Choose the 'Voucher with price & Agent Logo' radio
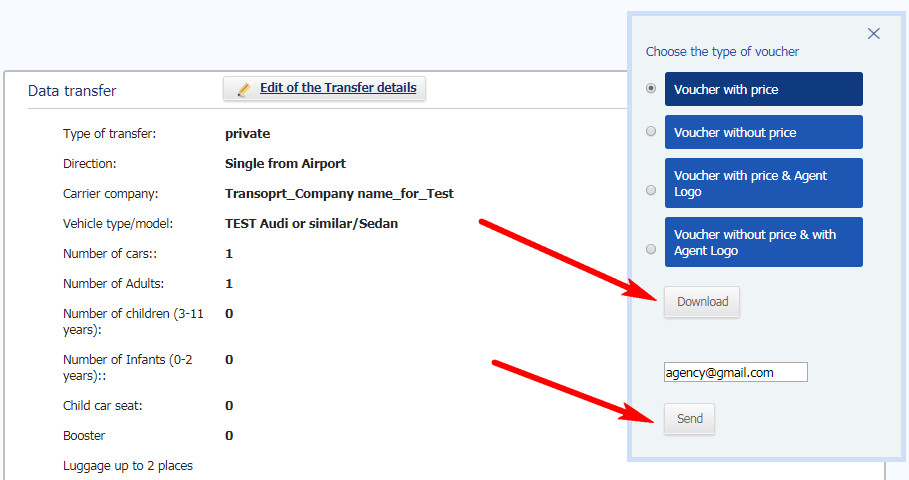The image size is (909, 480). 651,190
